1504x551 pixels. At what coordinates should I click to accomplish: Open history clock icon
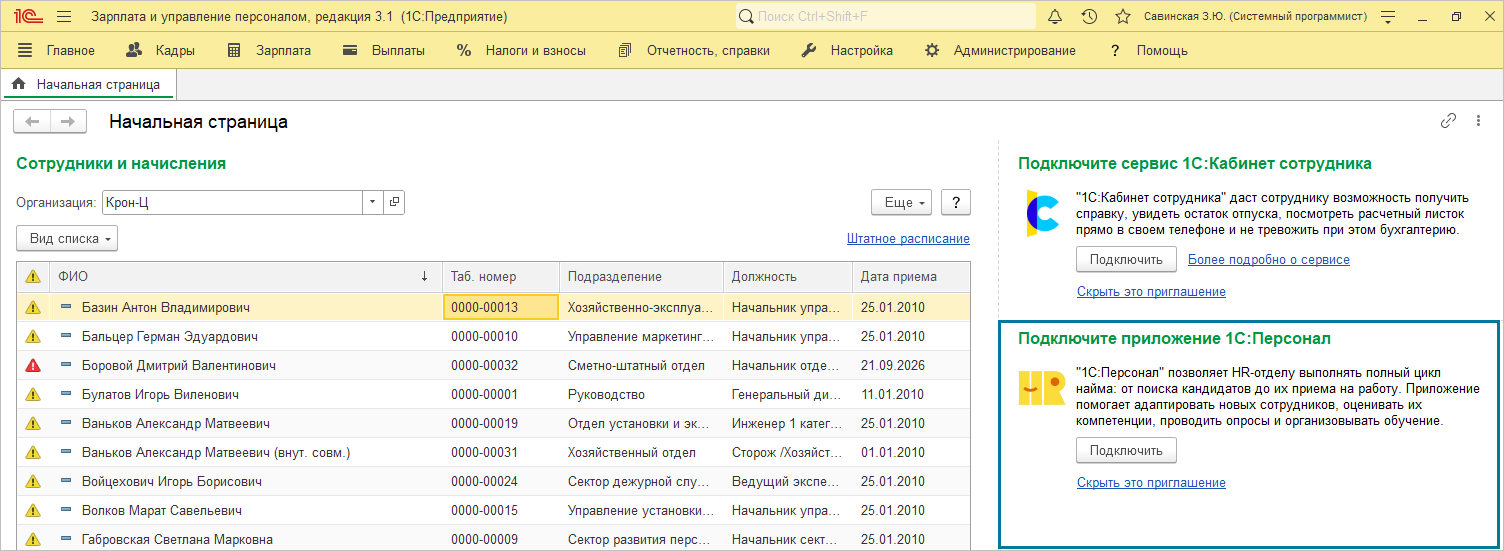coord(1090,17)
